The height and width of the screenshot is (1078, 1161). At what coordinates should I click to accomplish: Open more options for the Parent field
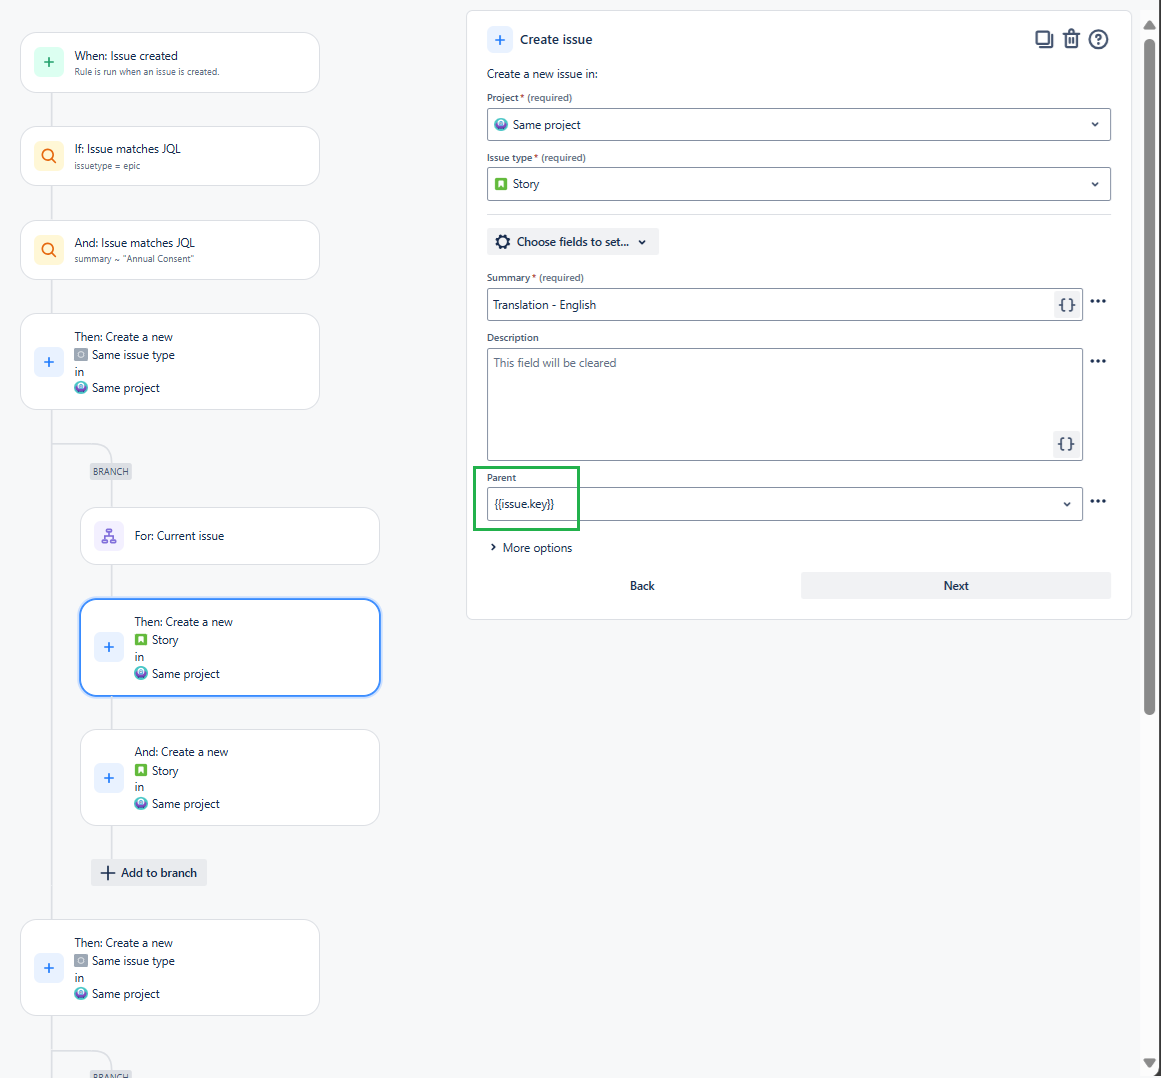coord(1098,502)
